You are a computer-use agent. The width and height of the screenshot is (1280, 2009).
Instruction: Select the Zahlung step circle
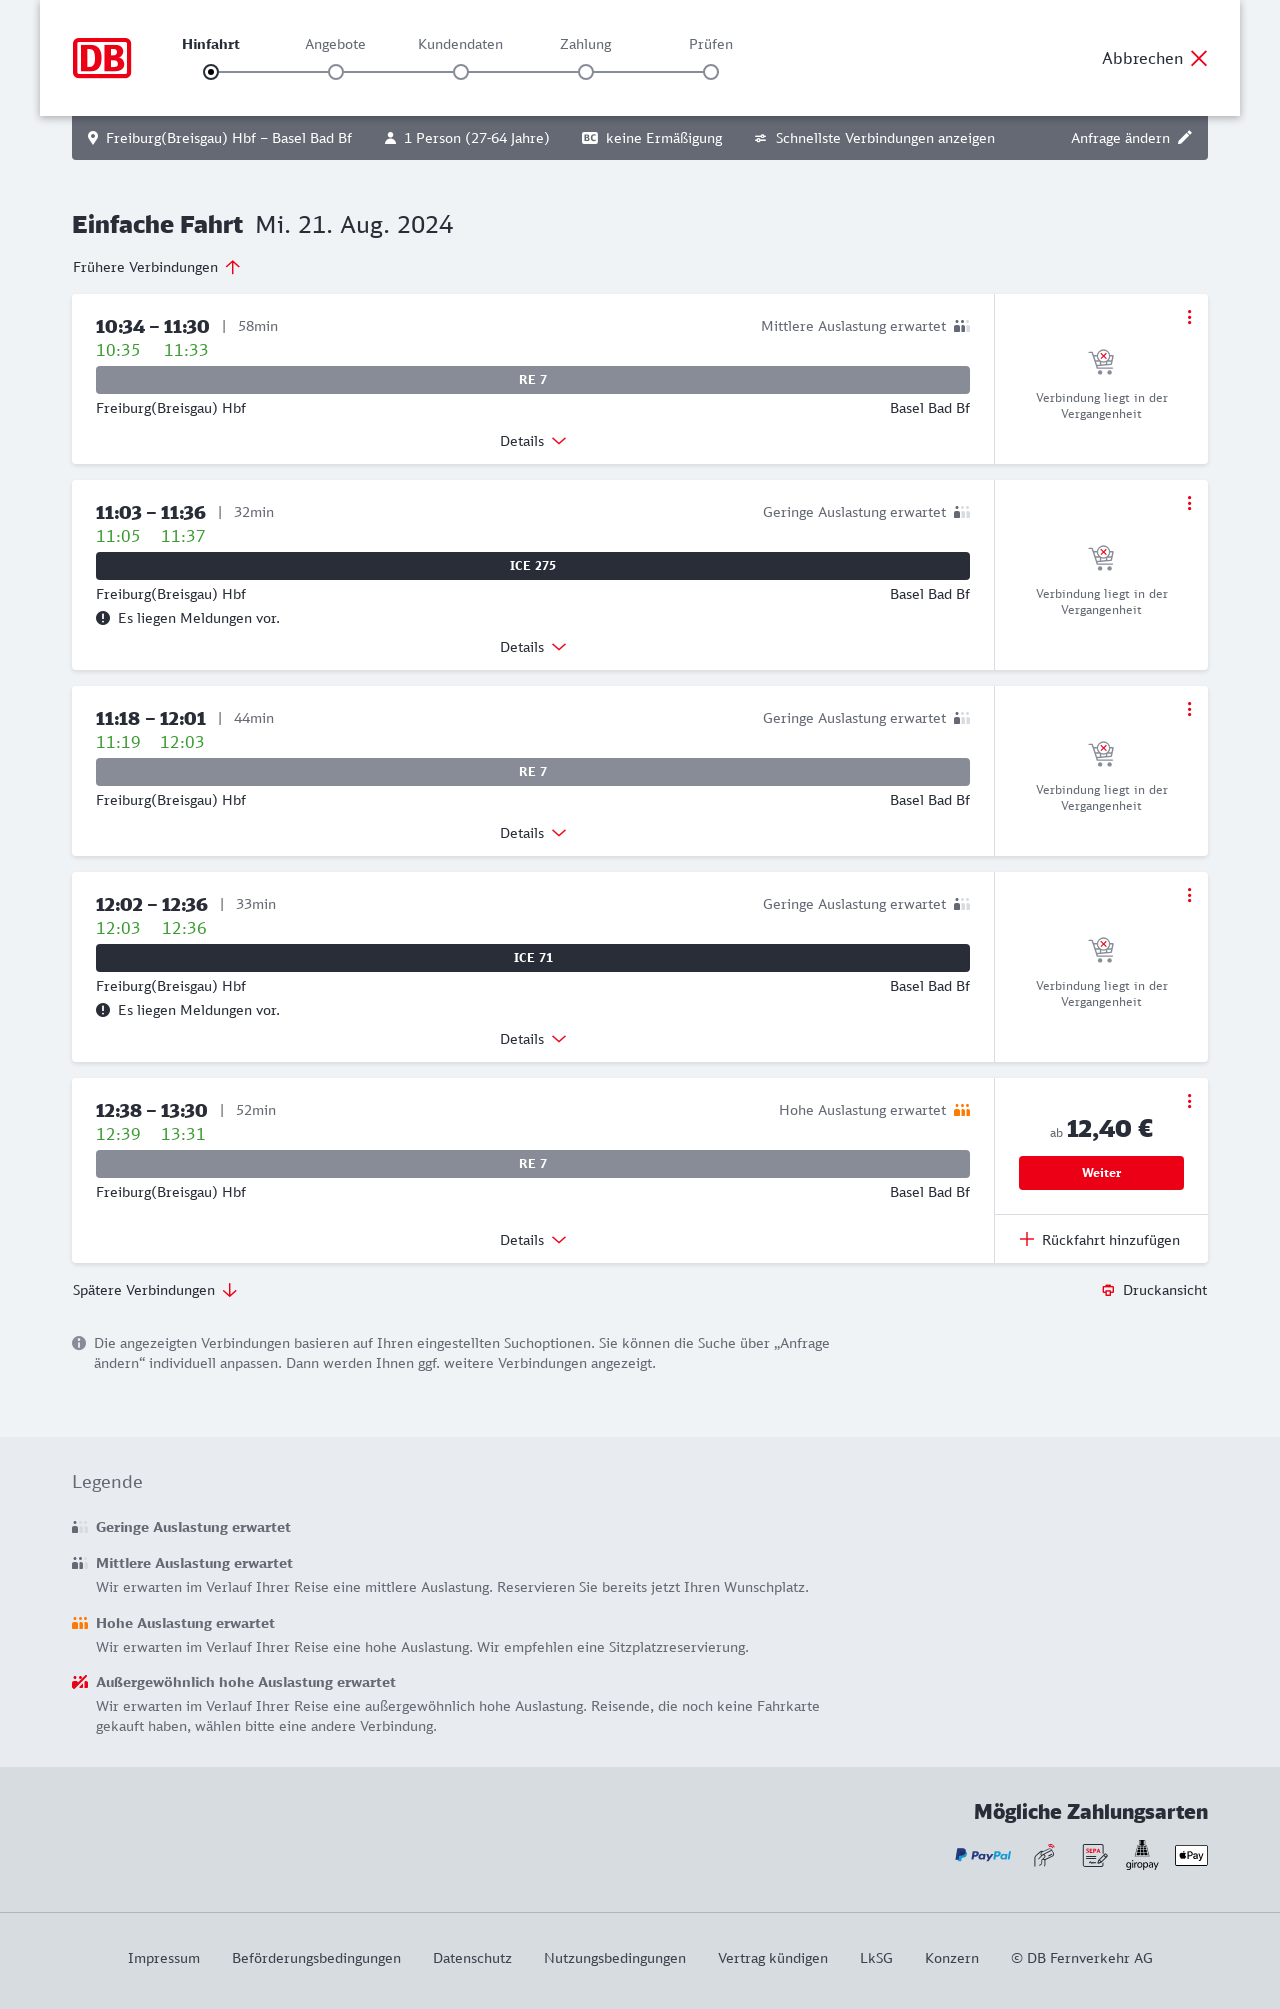(586, 72)
